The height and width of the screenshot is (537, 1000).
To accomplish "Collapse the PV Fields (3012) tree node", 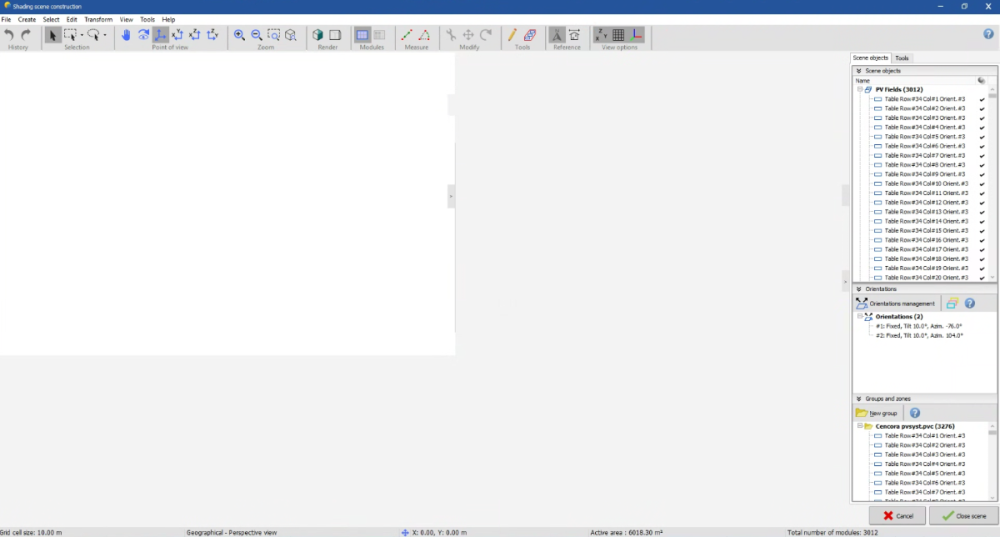I will pyautogui.click(x=859, y=89).
